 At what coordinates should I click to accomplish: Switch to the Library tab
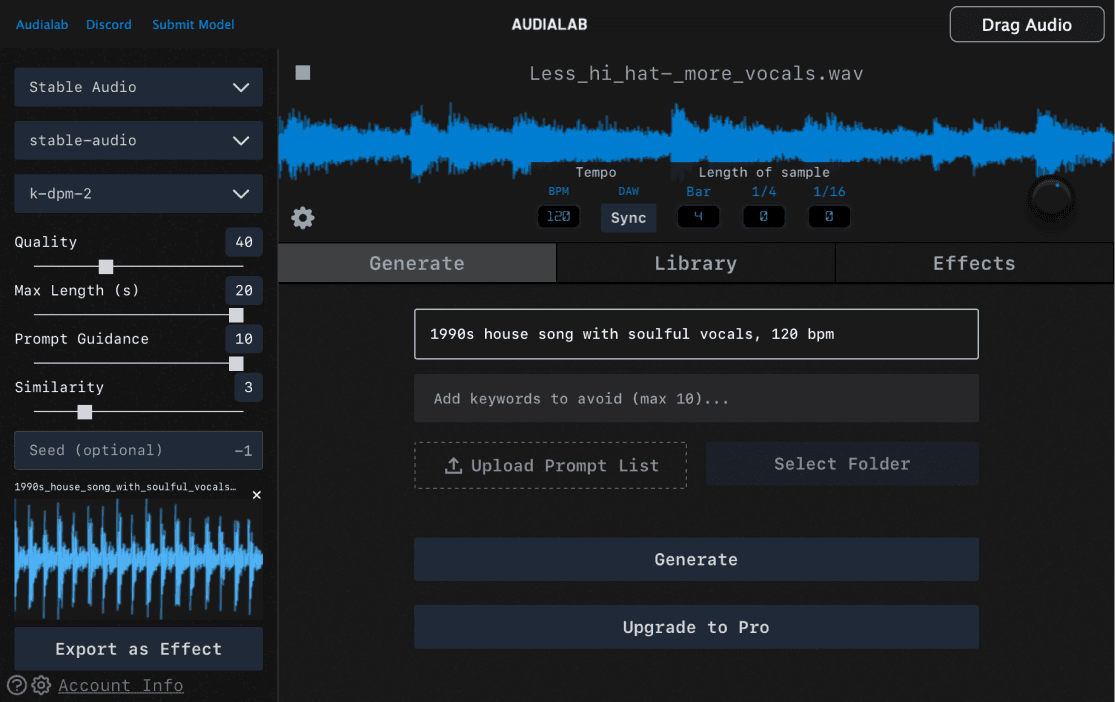click(695, 264)
